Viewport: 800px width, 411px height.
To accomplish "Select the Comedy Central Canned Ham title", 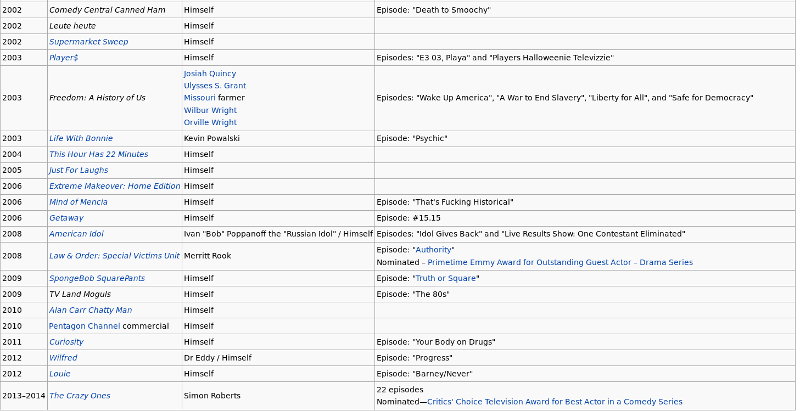I will click(107, 10).
